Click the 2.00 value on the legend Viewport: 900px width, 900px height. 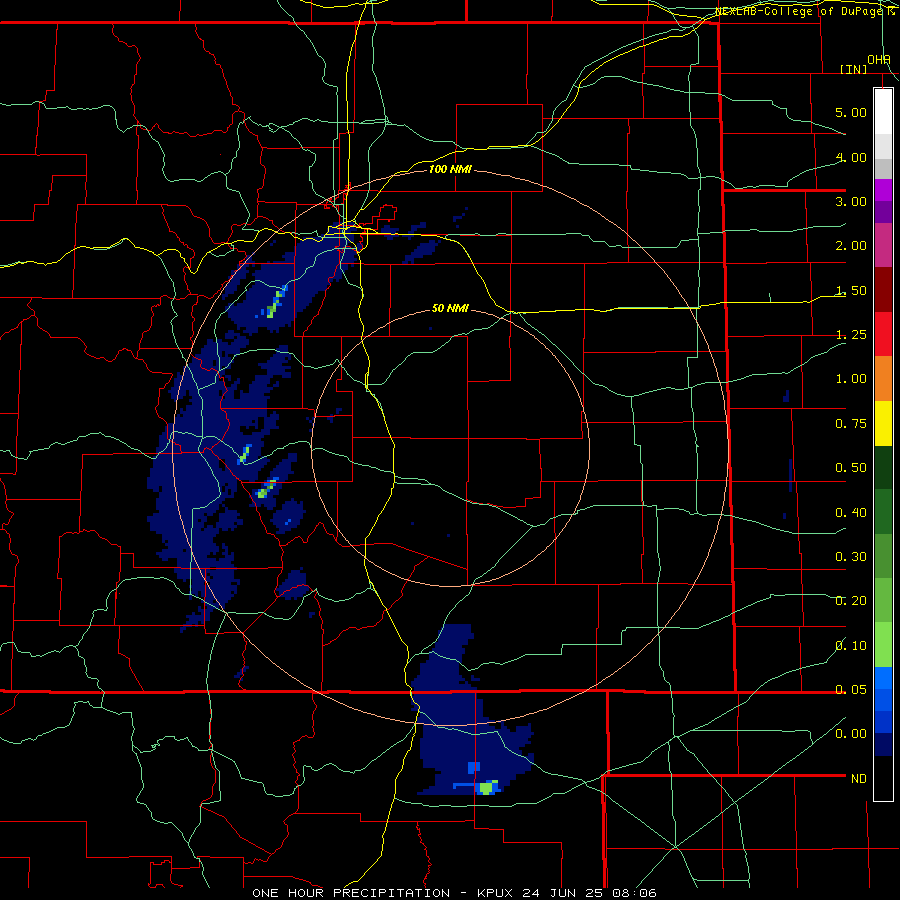851,246
